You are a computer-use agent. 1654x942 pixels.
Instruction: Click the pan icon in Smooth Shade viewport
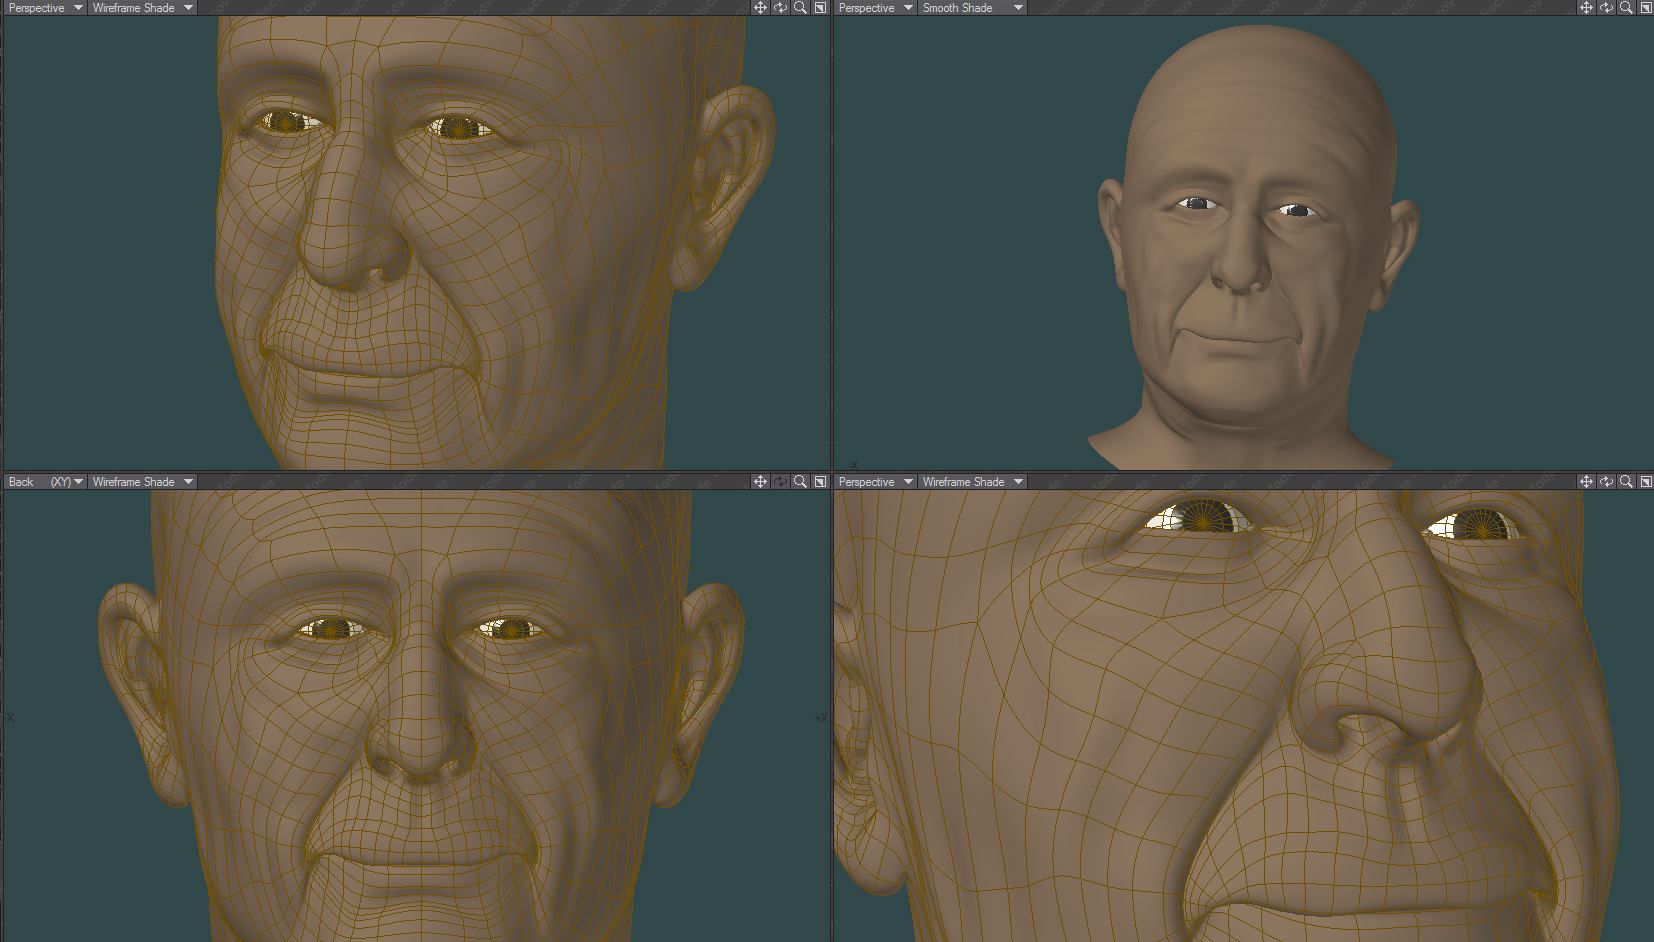pos(1586,8)
